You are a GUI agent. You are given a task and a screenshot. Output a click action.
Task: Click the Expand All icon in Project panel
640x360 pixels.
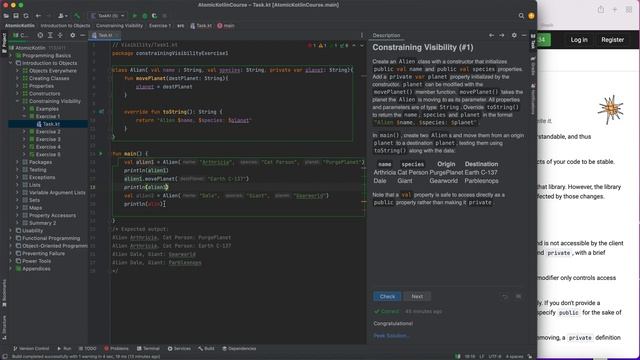(x=50, y=36)
